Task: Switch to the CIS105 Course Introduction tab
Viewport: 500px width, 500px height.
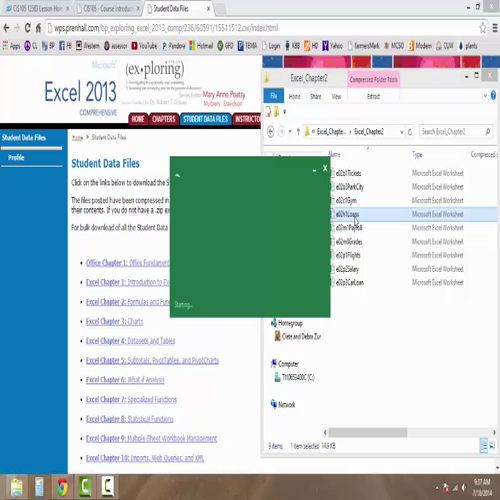Action: click(x=108, y=8)
